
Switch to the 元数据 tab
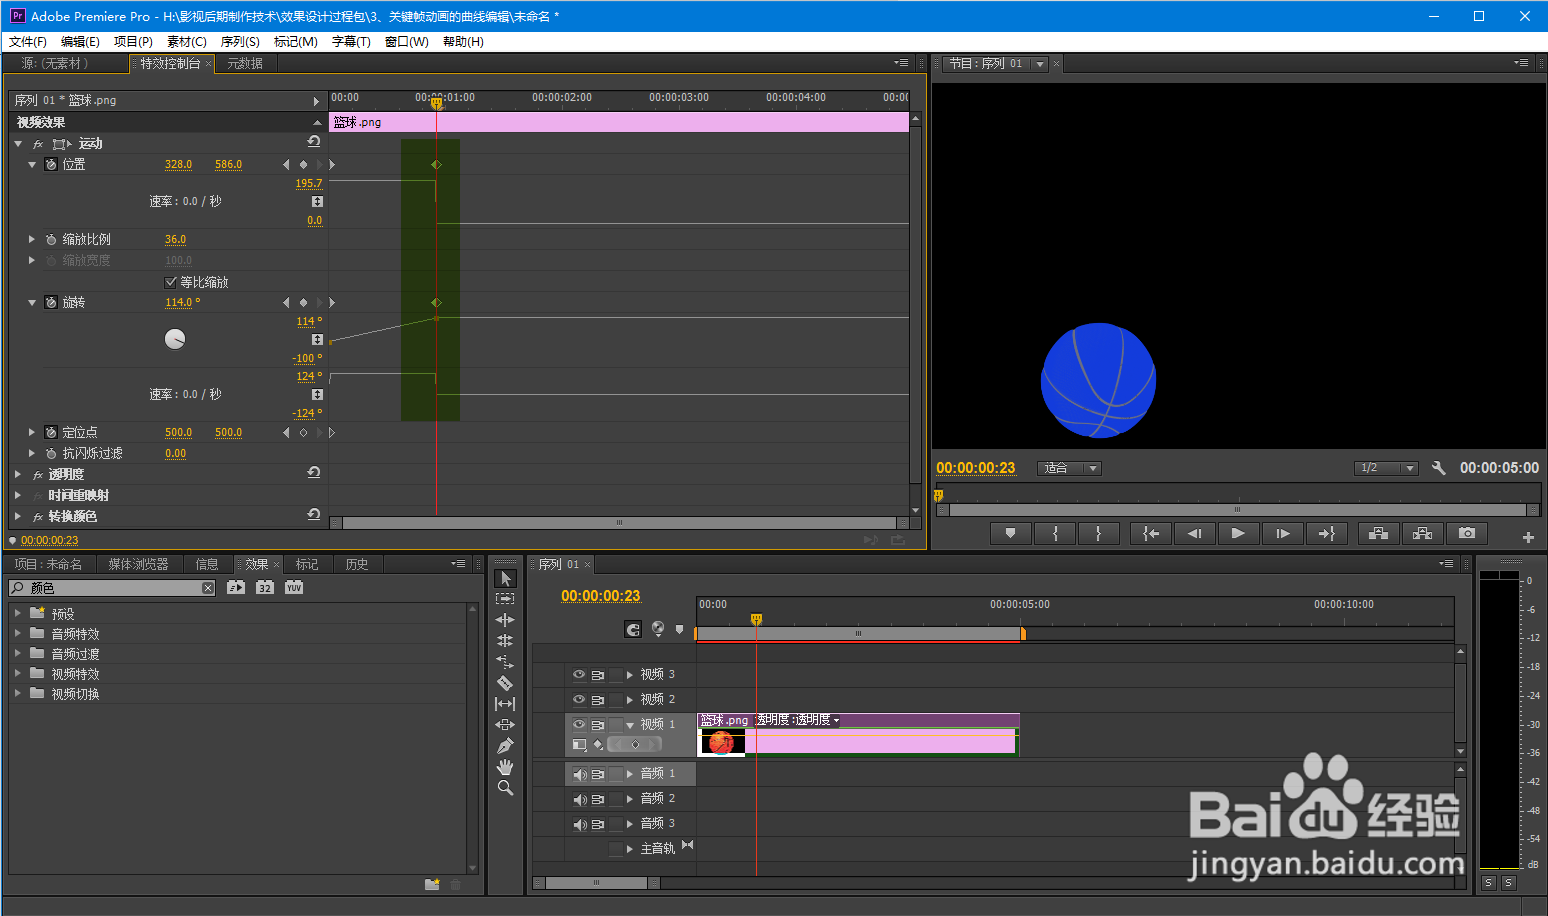[x=245, y=63]
